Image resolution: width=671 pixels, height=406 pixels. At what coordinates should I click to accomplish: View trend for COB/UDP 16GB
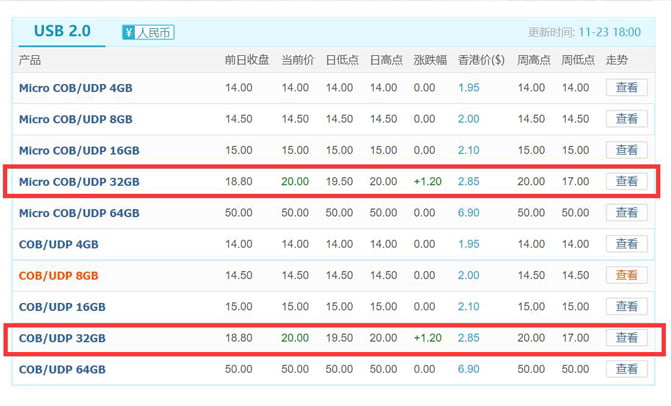point(626,306)
